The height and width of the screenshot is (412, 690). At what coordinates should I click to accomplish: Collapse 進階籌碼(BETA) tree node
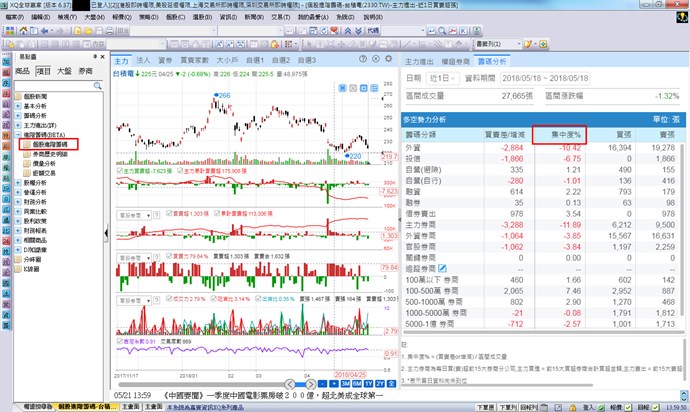18,135
